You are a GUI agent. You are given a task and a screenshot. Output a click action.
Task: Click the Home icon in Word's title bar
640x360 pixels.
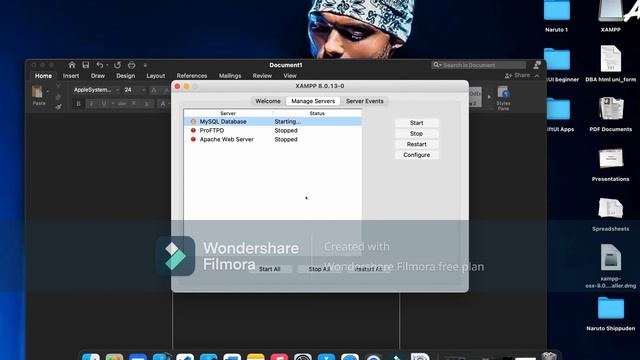click(x=72, y=65)
